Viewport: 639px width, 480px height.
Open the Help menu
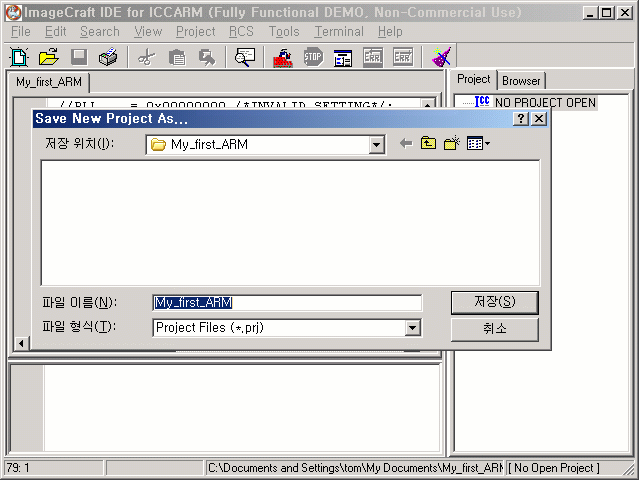coord(390,32)
